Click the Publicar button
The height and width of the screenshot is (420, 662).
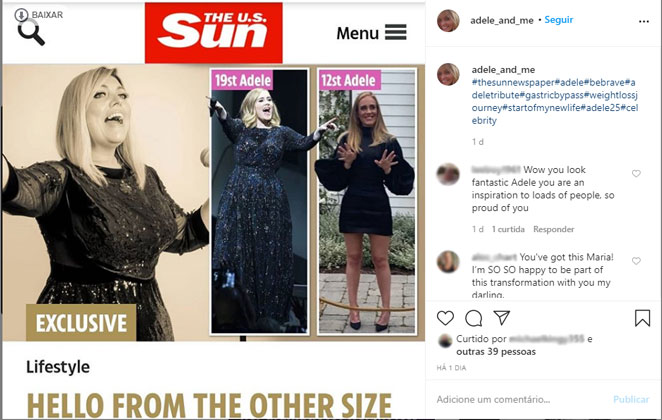click(x=631, y=399)
